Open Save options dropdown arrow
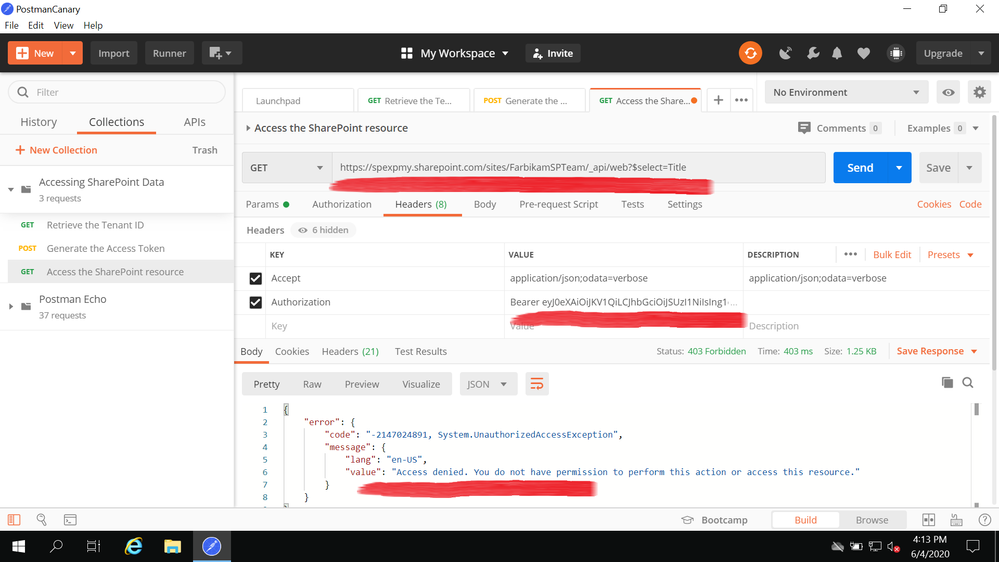Screen dimensions: 999x562 969,168
